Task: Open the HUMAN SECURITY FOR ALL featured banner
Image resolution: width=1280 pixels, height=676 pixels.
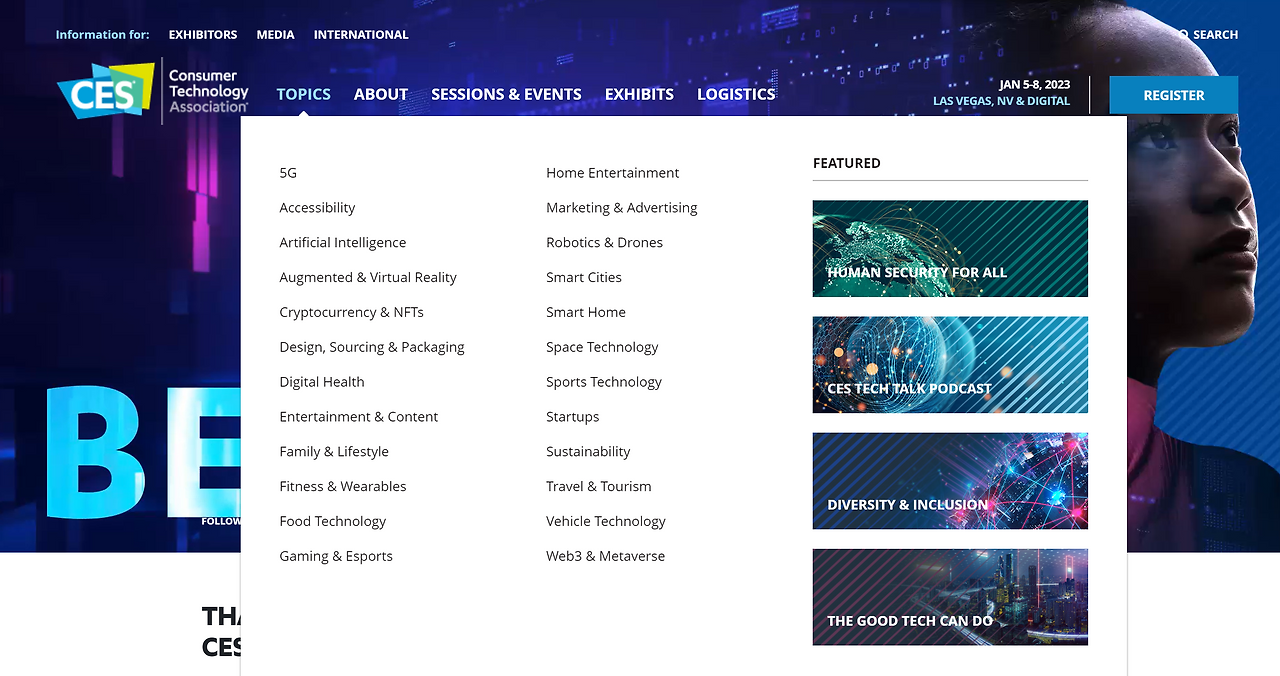Action: pos(950,248)
